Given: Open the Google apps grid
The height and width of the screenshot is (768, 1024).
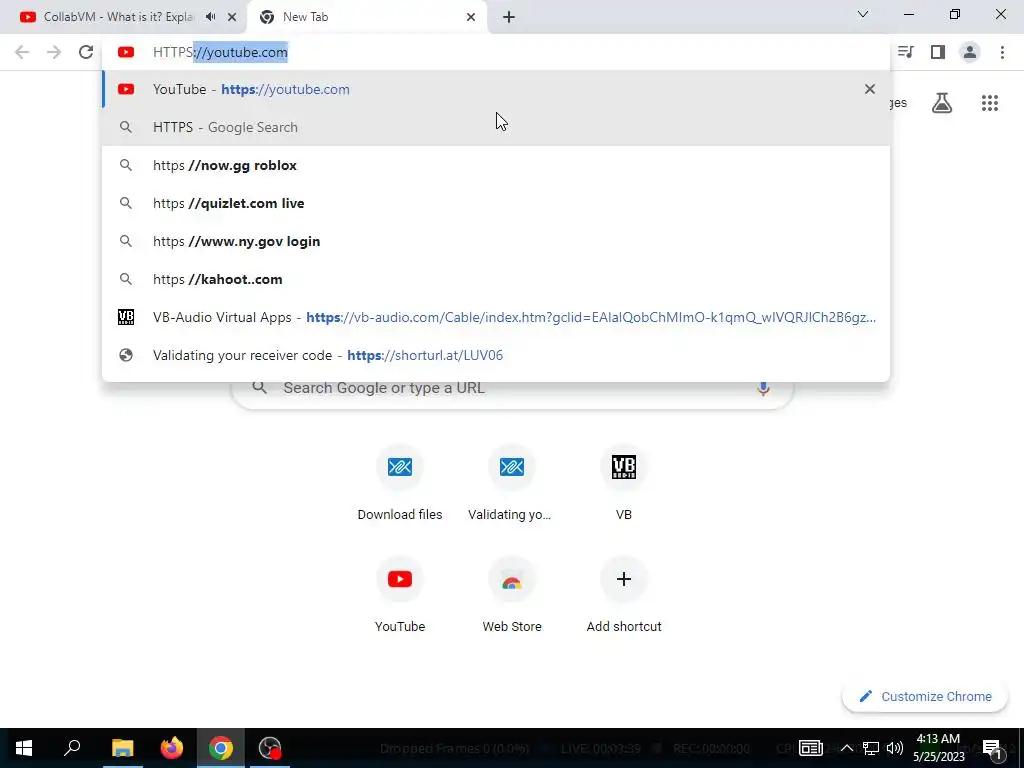Looking at the screenshot, I should click(990, 103).
